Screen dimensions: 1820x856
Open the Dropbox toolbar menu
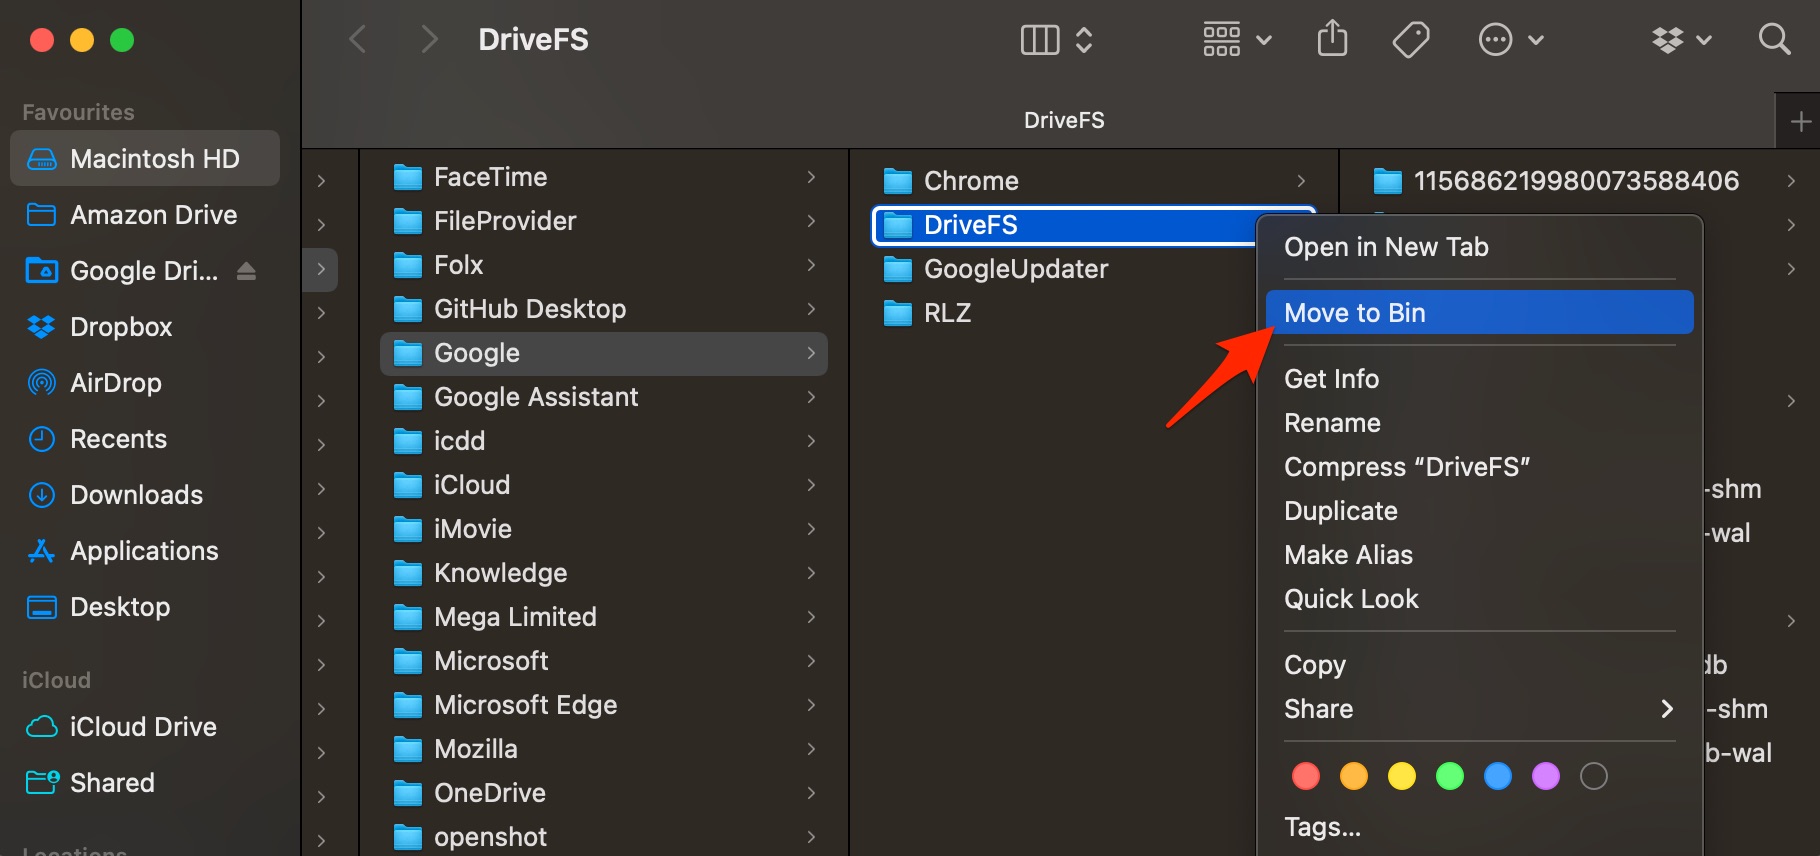(x=1682, y=40)
